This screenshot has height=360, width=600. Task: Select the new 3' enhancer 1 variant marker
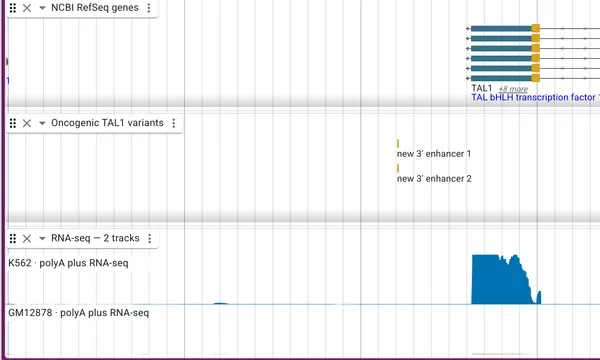pyautogui.click(x=398, y=143)
